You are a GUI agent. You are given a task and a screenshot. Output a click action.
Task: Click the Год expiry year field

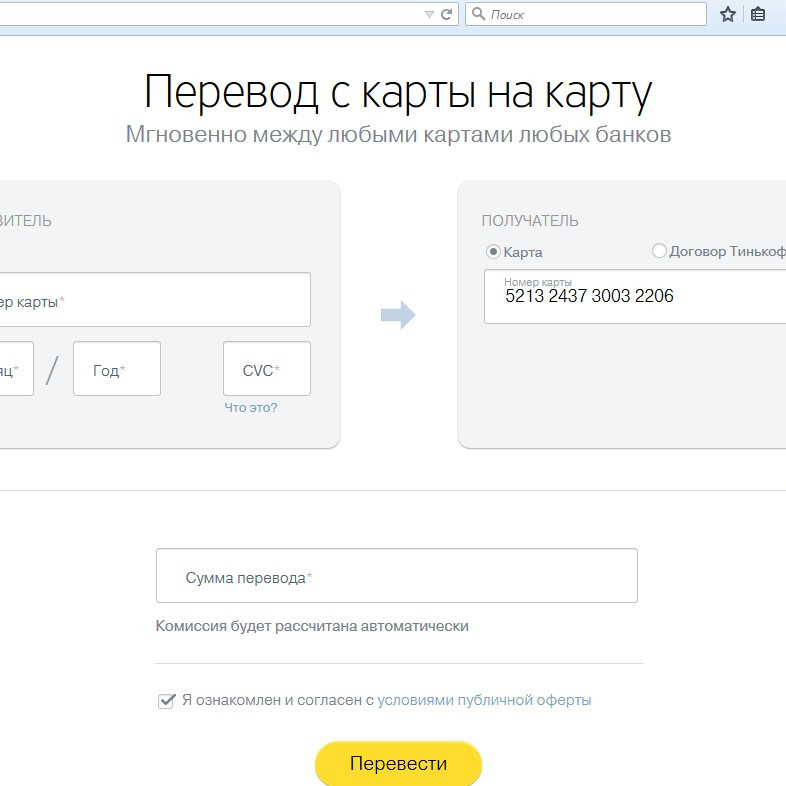click(x=117, y=369)
